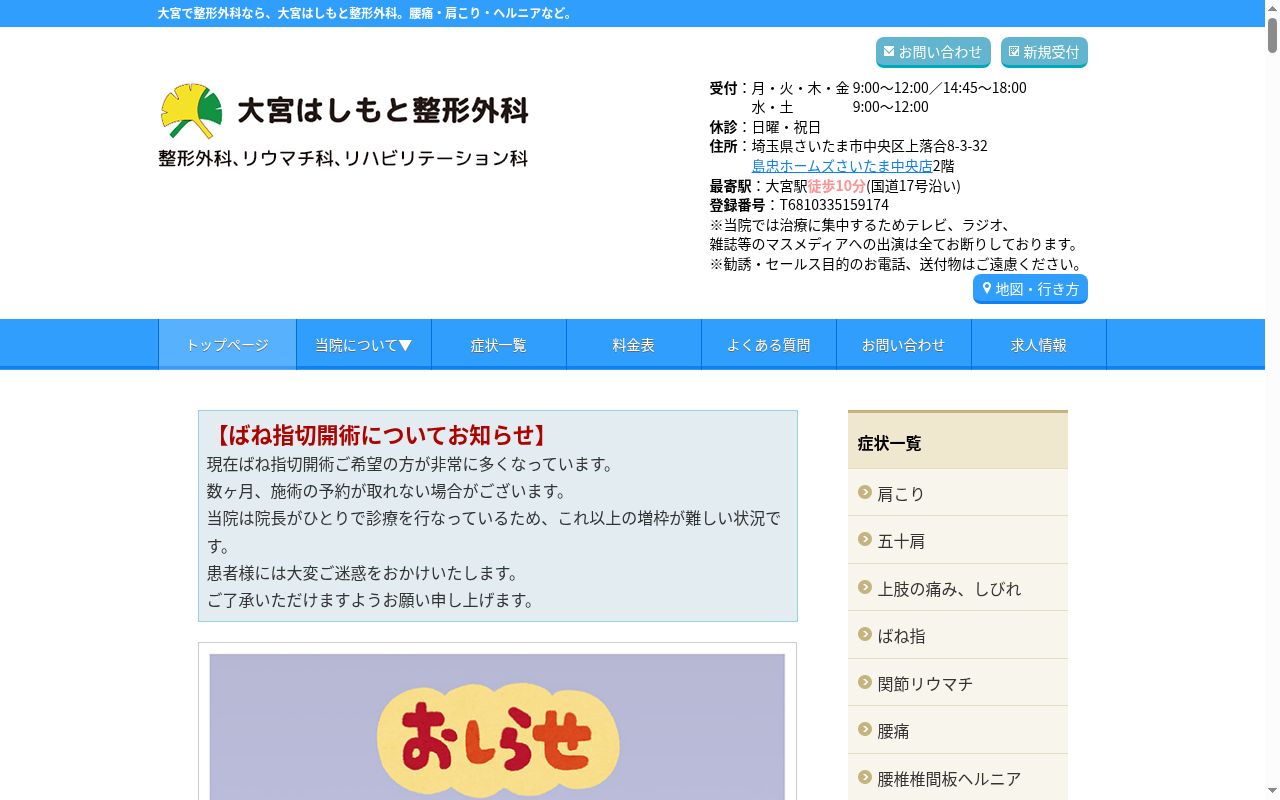
Task: Open お問い合わせ in navigation bar
Action: point(904,345)
